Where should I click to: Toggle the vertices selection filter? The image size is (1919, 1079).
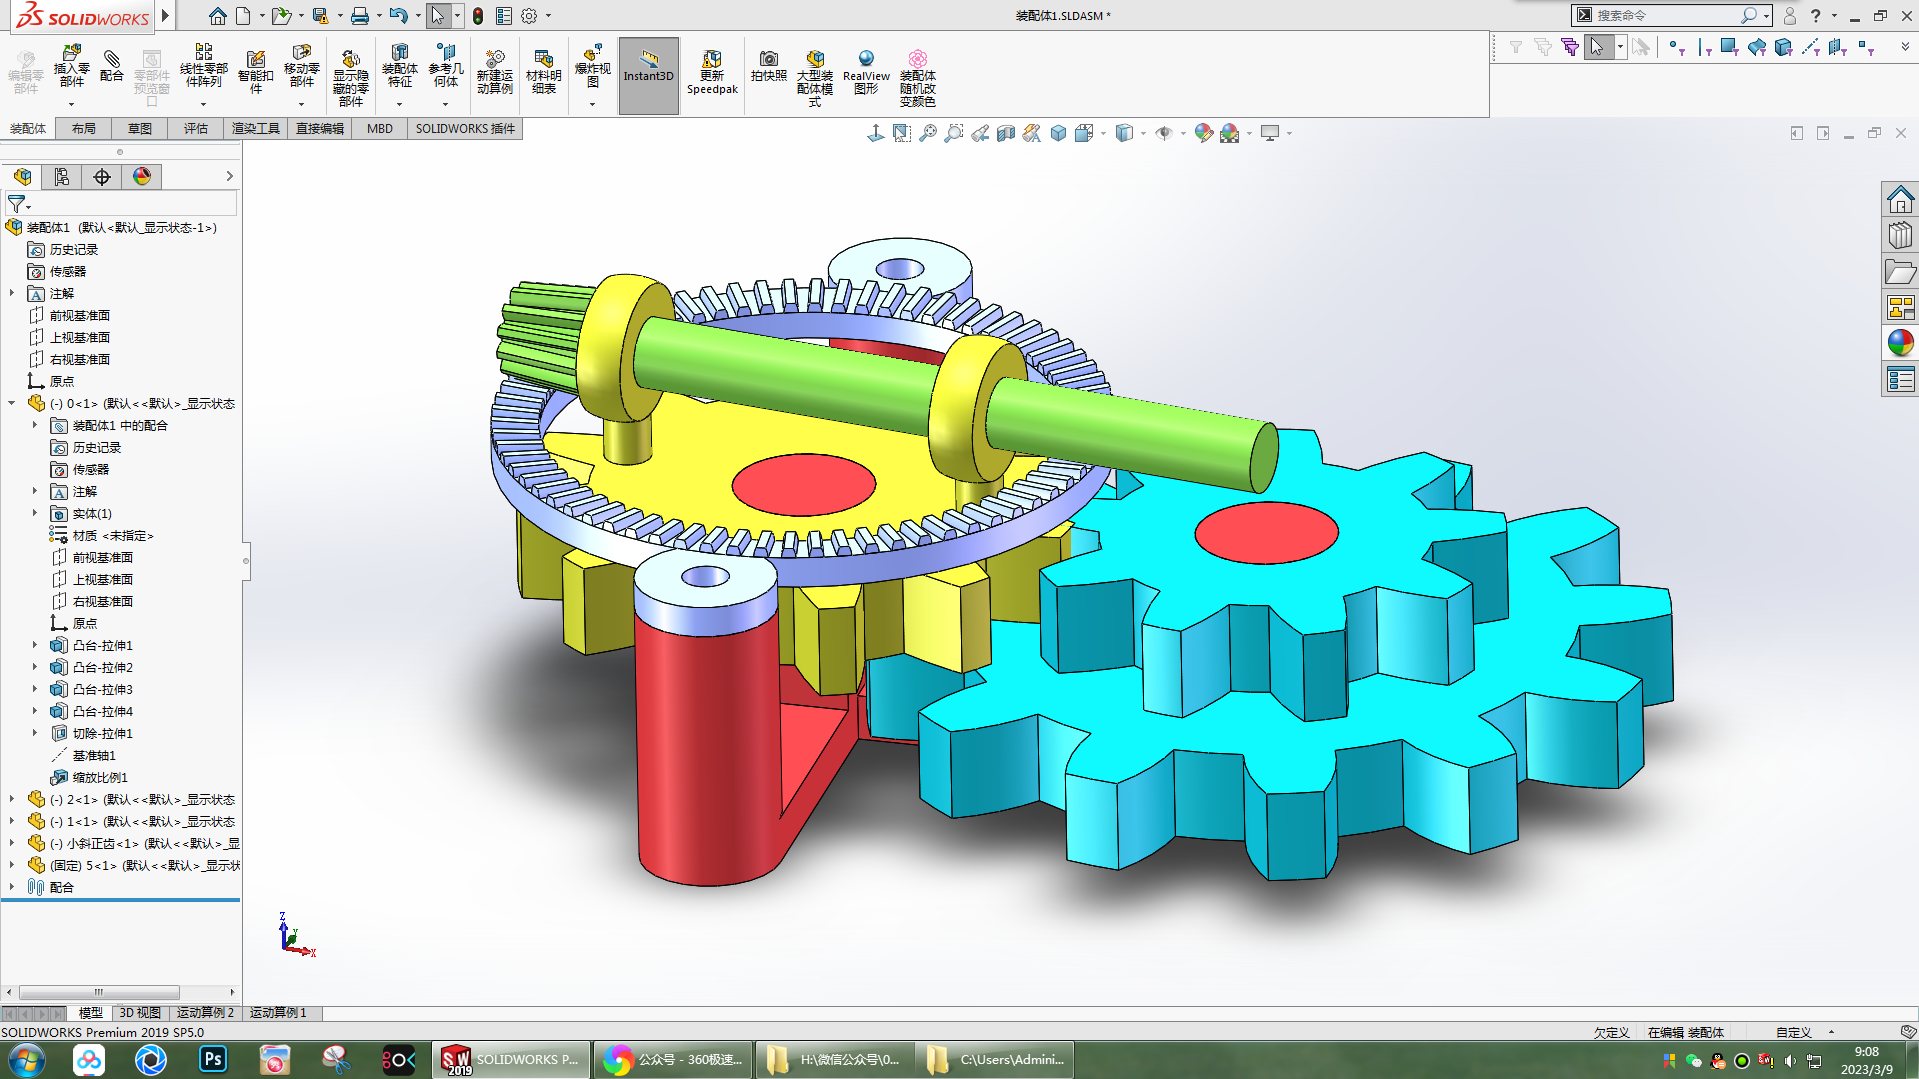click(1676, 47)
